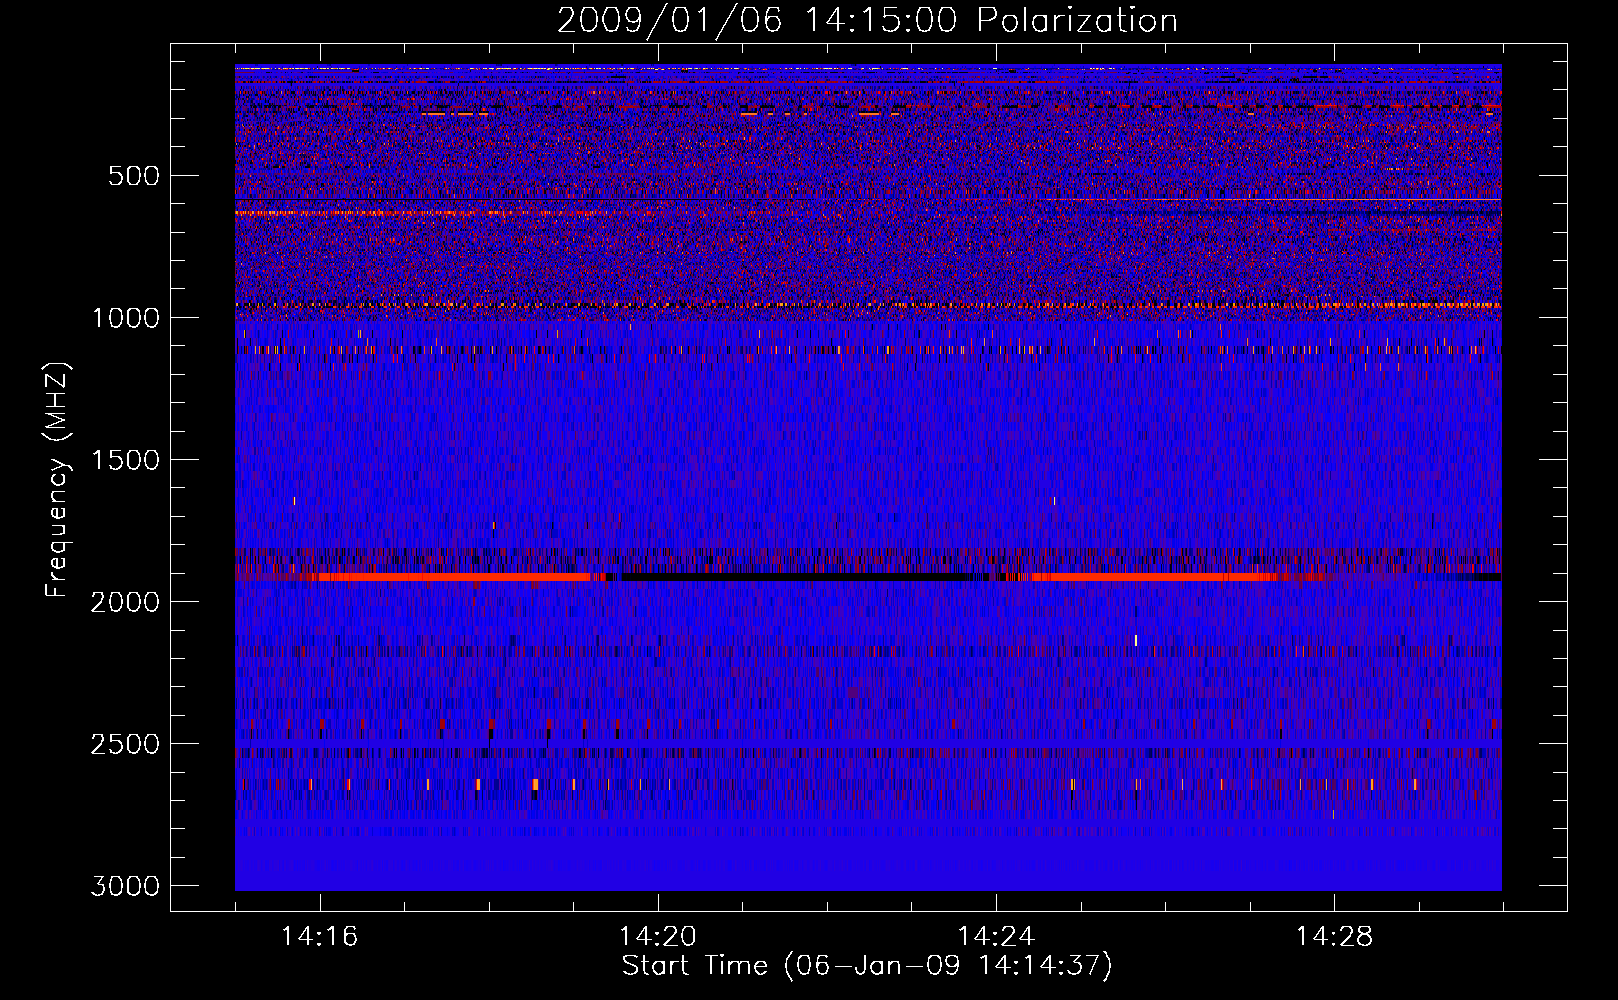Select the 'Frequency (MHZ)' y-axis label
The width and height of the screenshot is (1618, 1000).
coord(58,480)
